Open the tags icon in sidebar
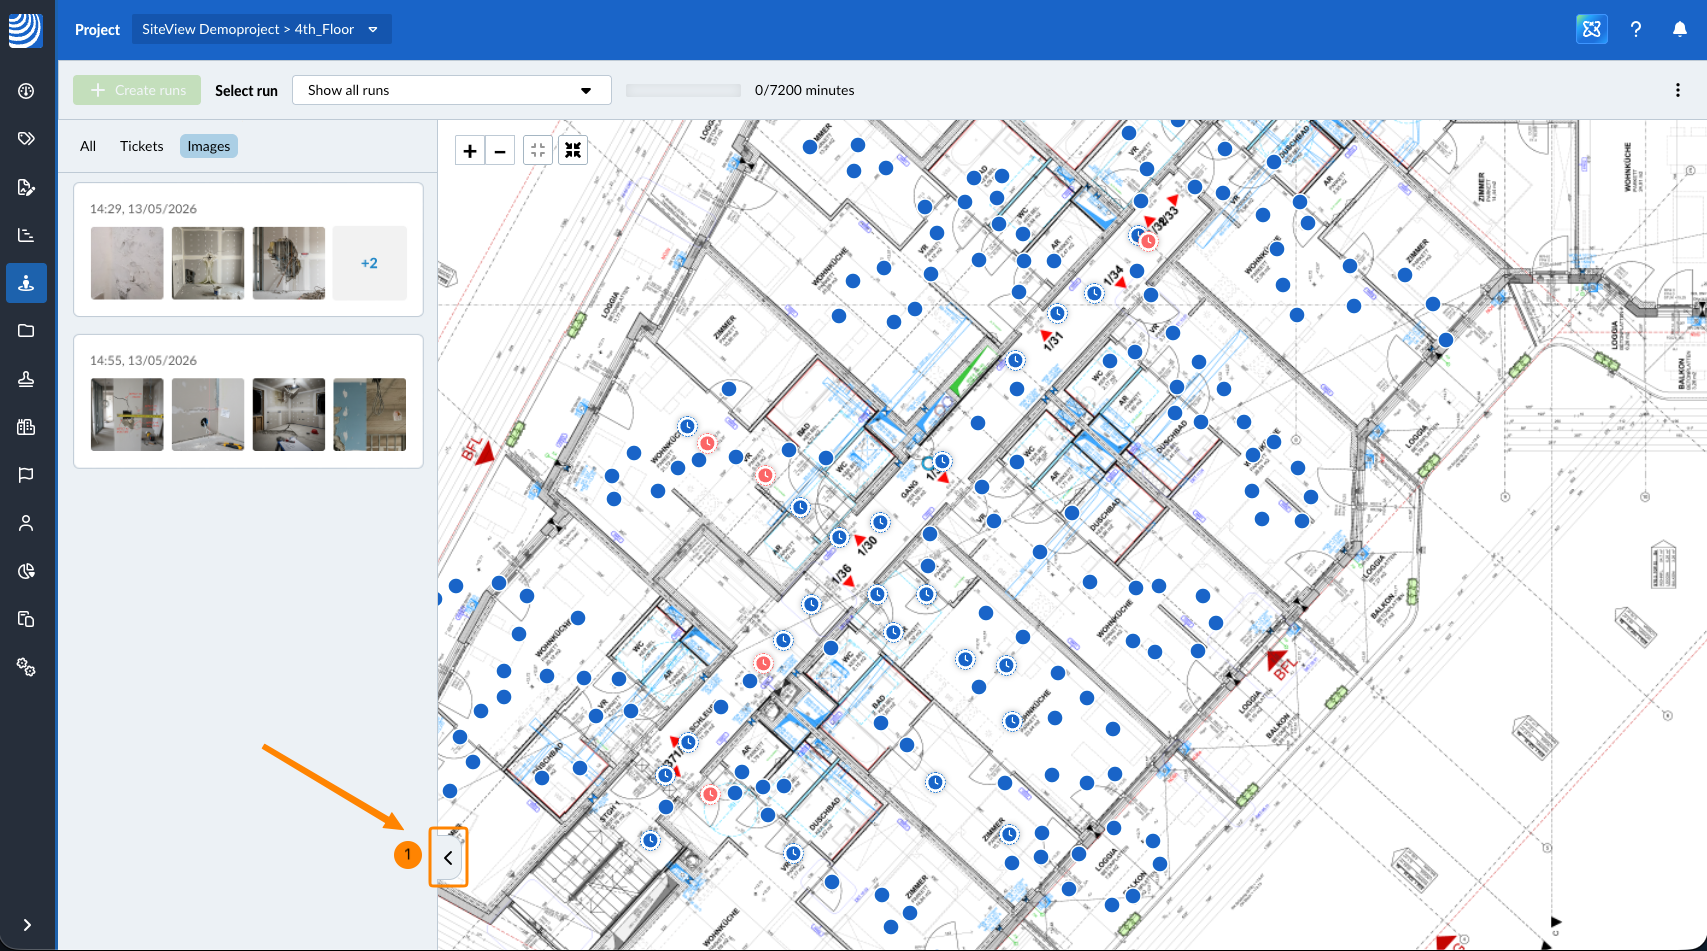Image resolution: width=1707 pixels, height=951 pixels. point(26,139)
